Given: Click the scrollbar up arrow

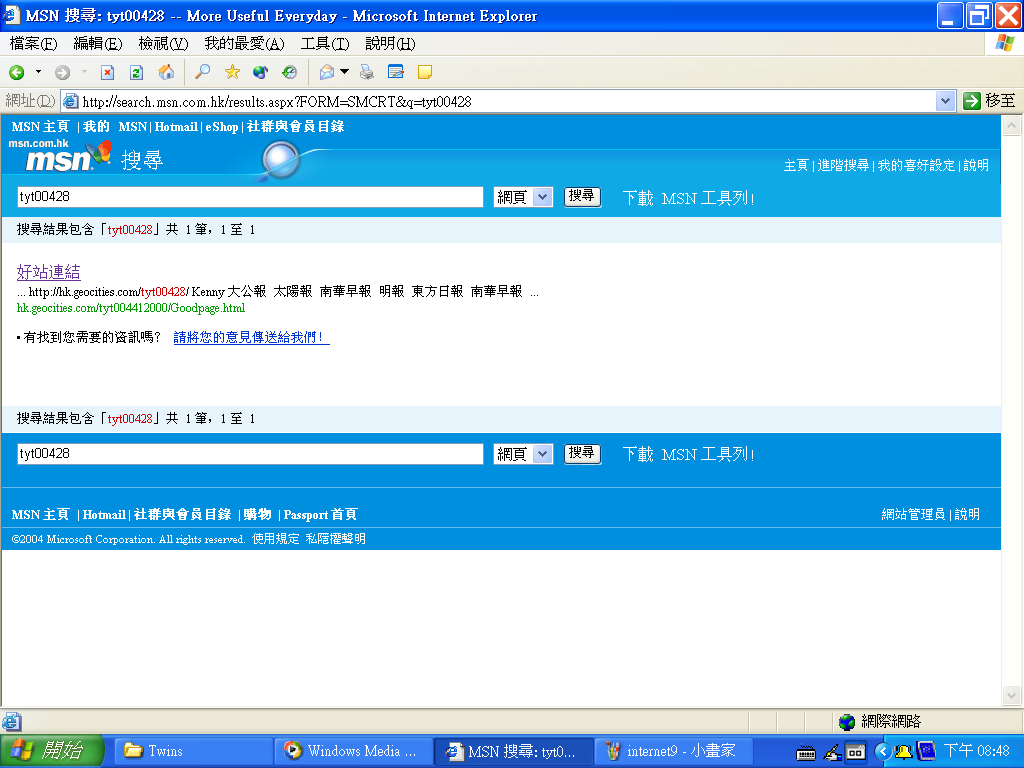Looking at the screenshot, I should 1012,125.
